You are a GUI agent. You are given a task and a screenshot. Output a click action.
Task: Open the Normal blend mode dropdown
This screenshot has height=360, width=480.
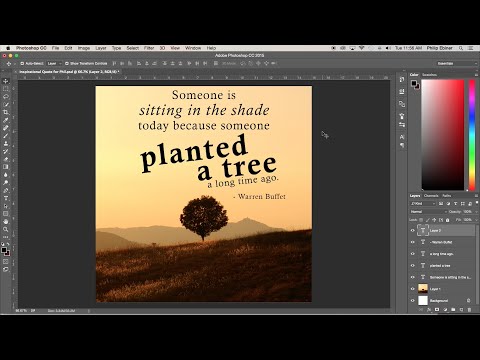428,212
